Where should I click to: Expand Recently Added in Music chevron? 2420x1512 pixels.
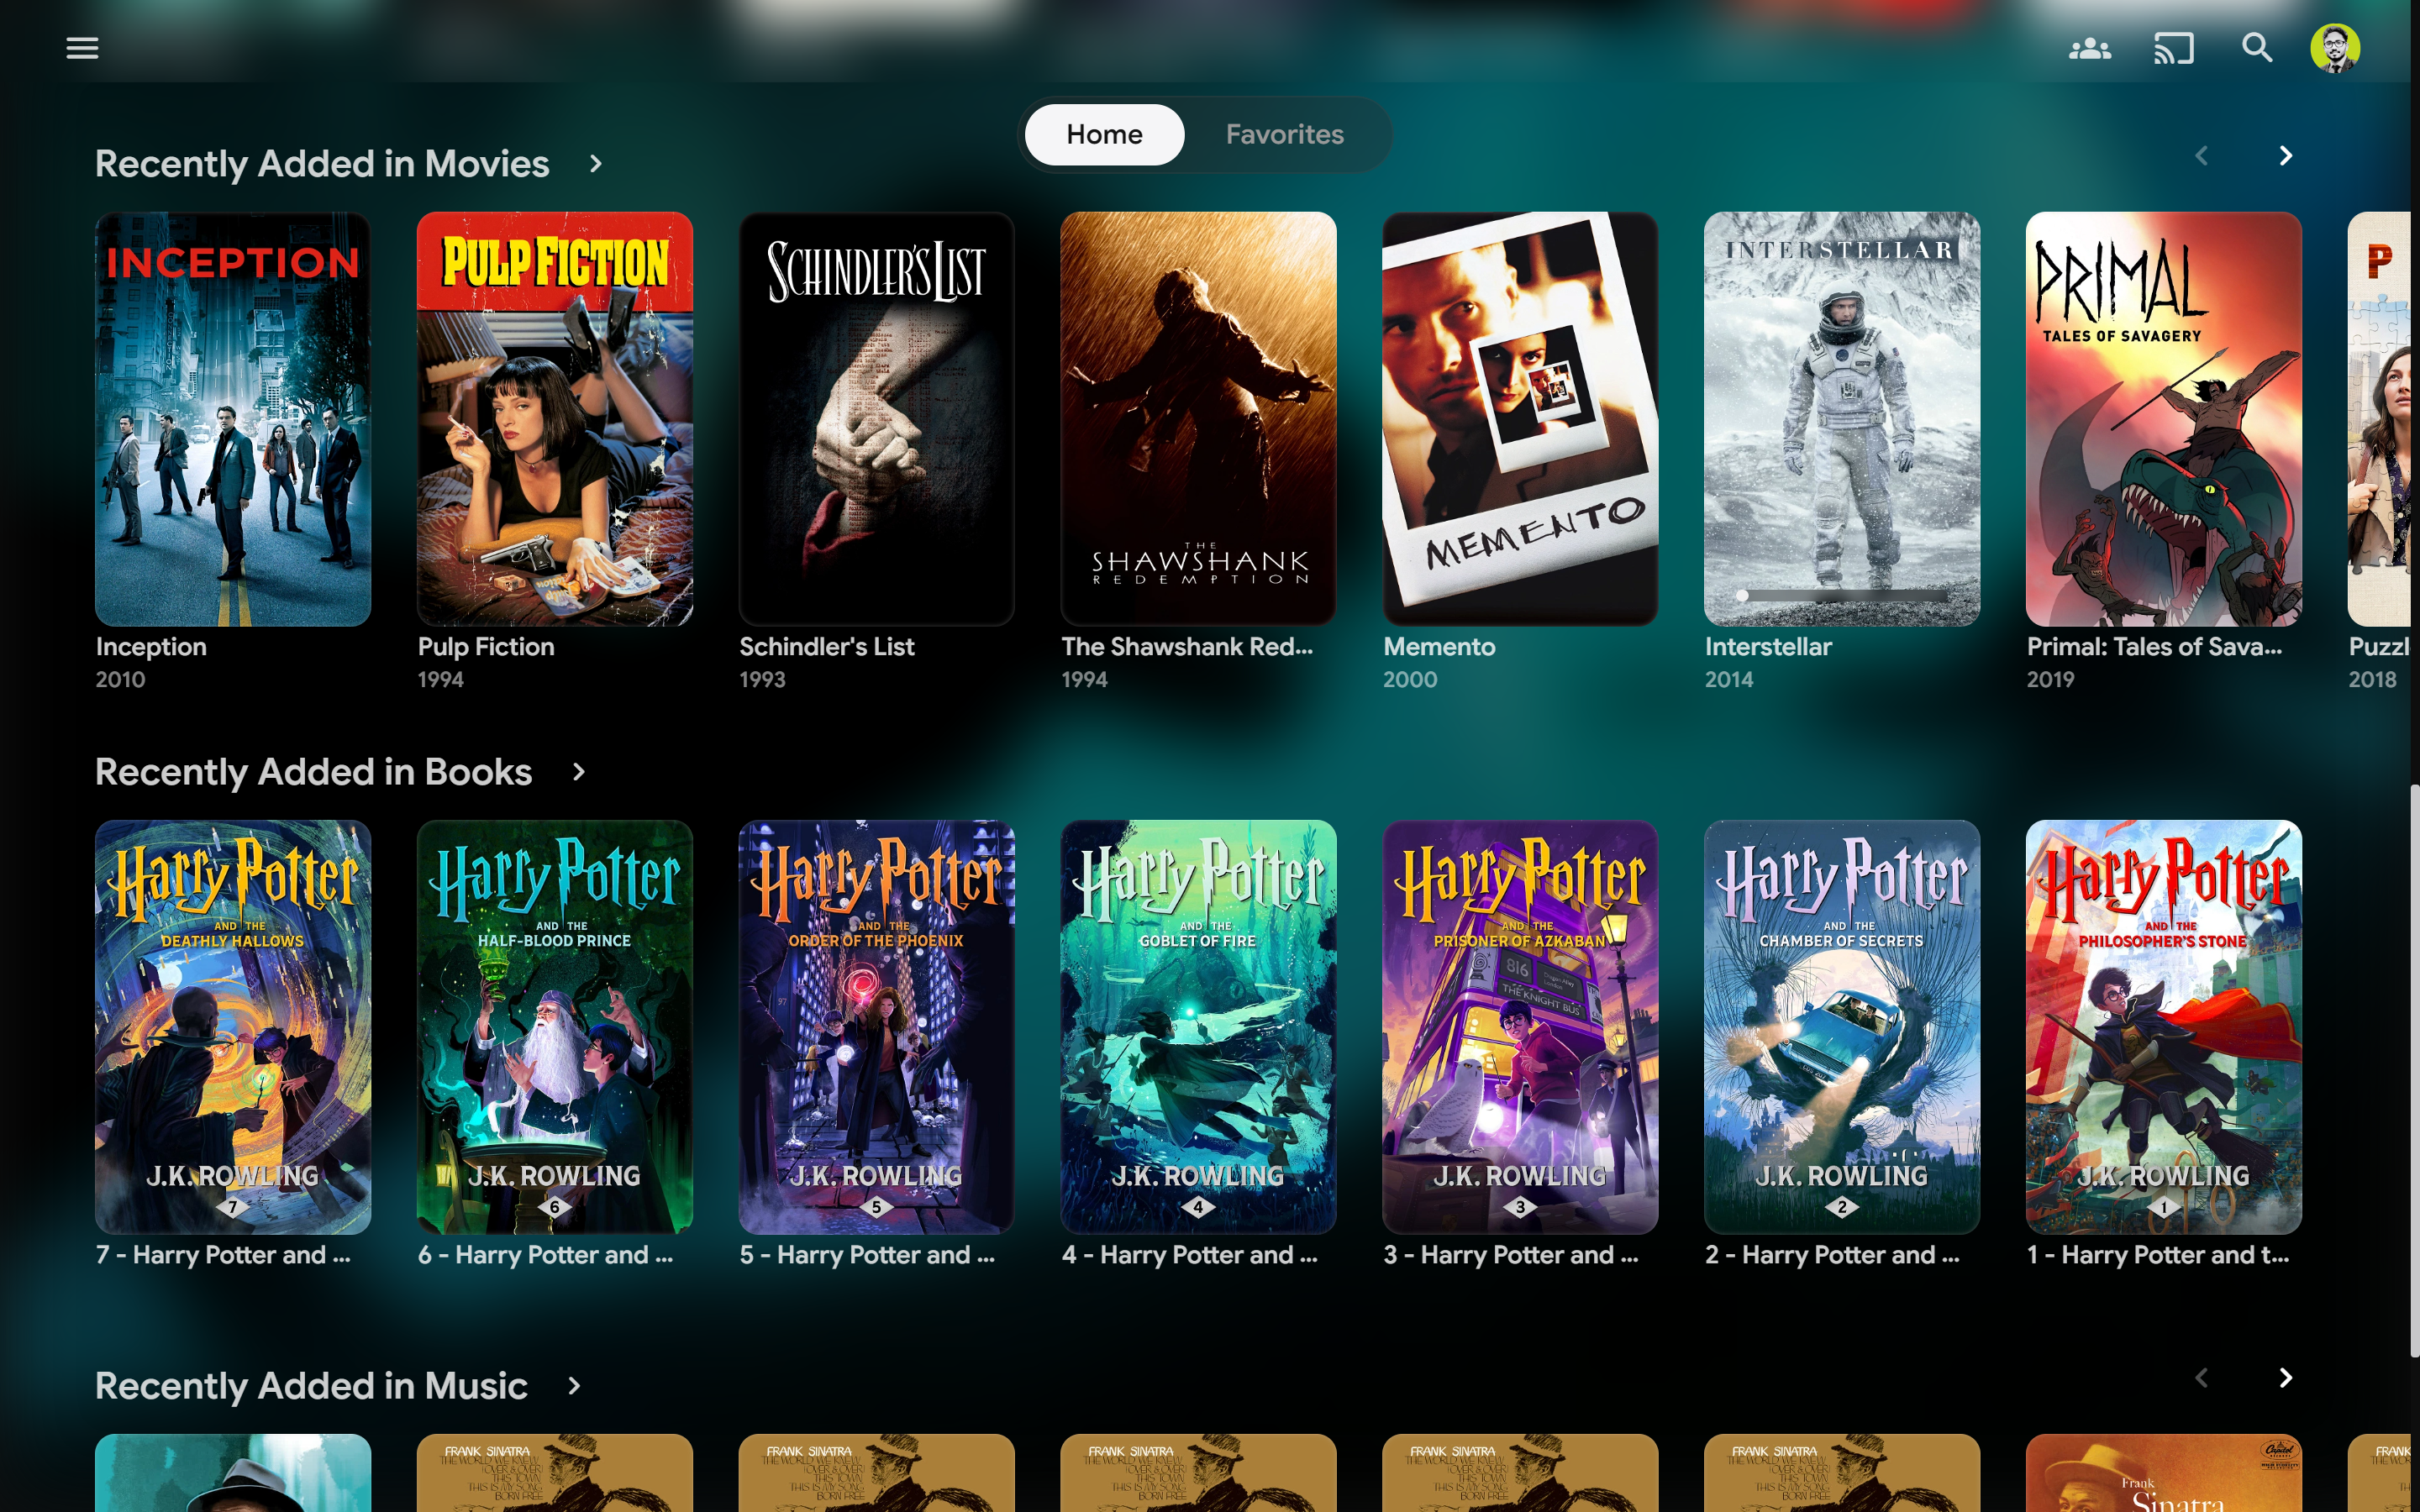[x=574, y=1386]
